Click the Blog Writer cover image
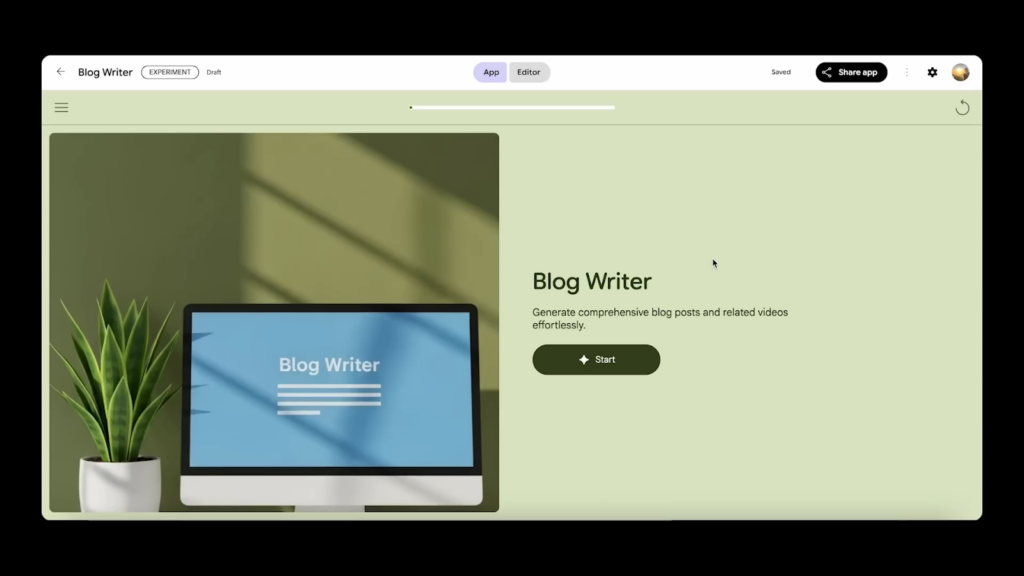Viewport: 1024px width, 576px height. coord(274,323)
